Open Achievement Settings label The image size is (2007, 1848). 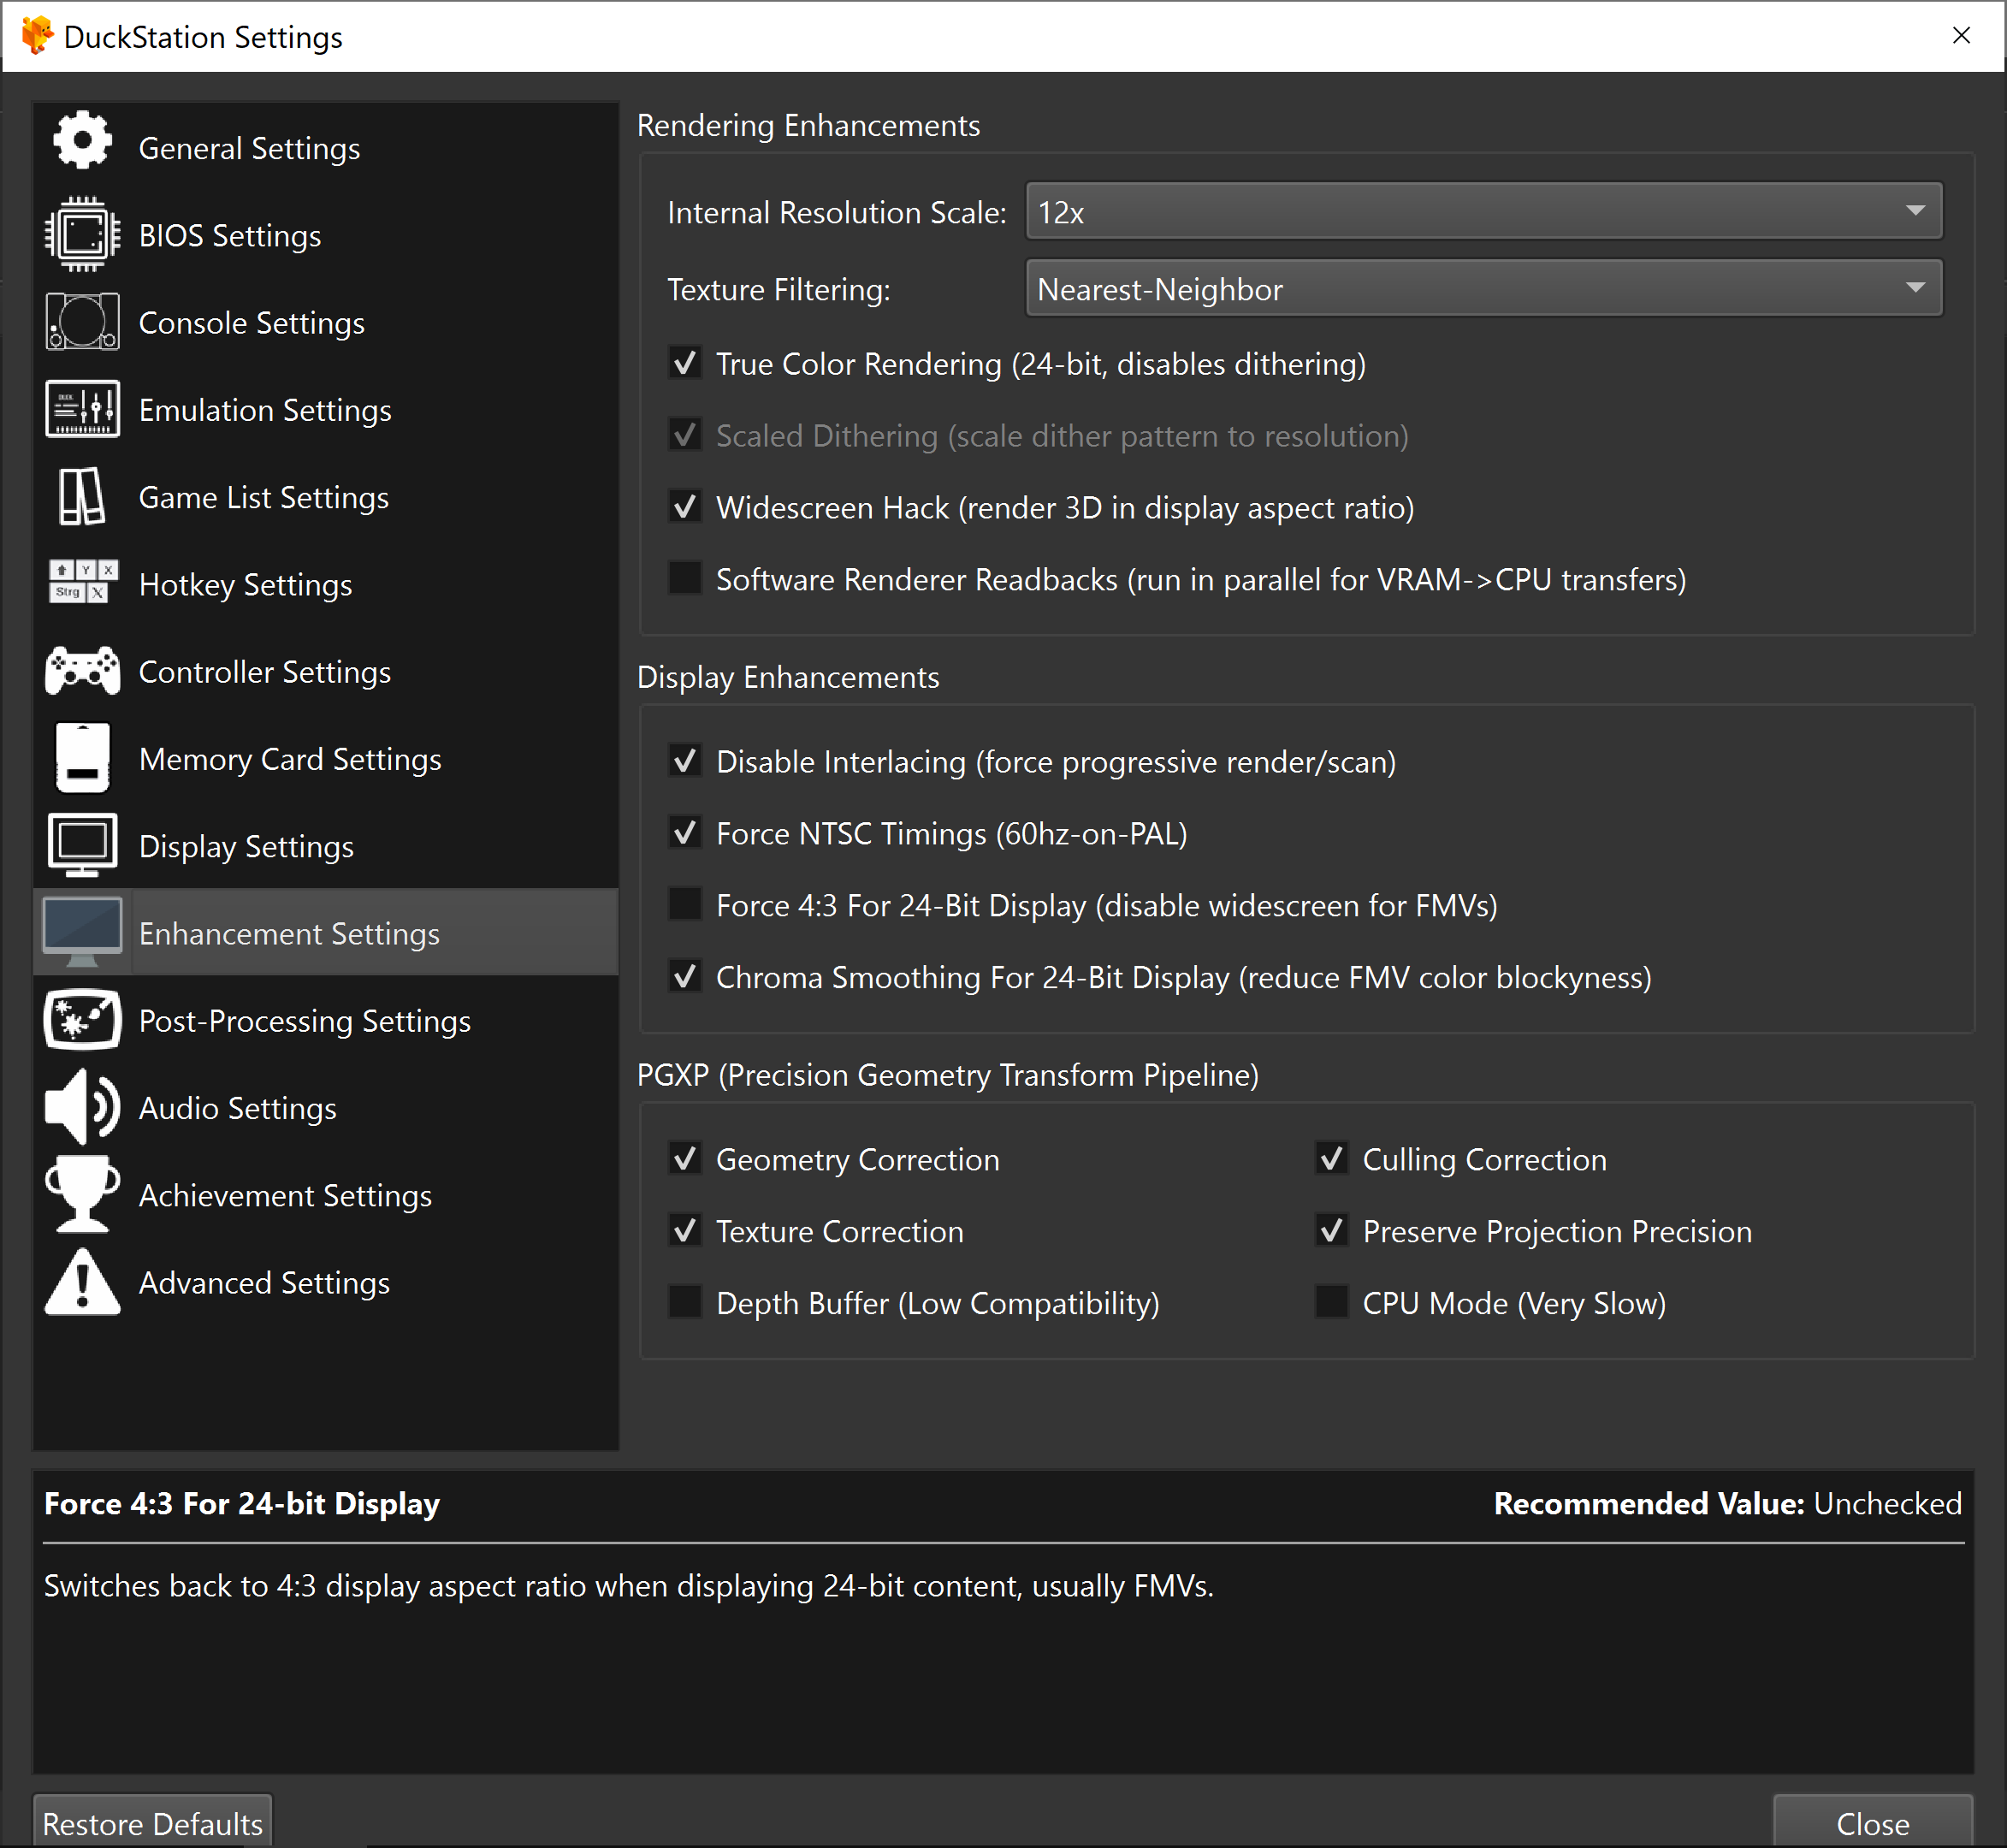tap(285, 1196)
